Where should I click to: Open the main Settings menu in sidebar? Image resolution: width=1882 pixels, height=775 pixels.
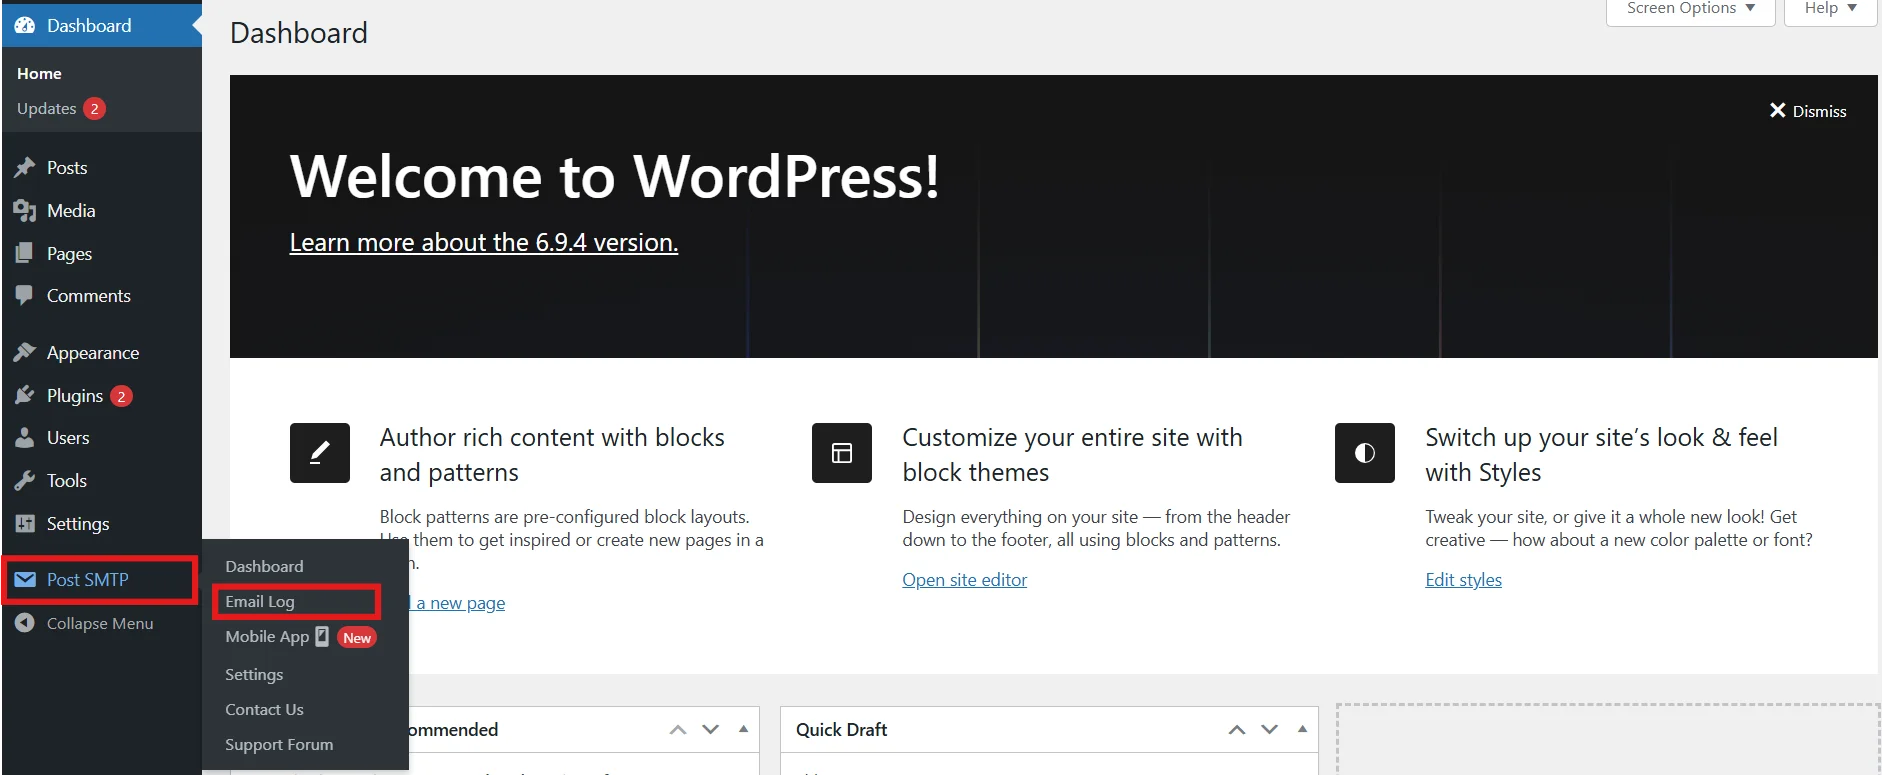point(102,524)
